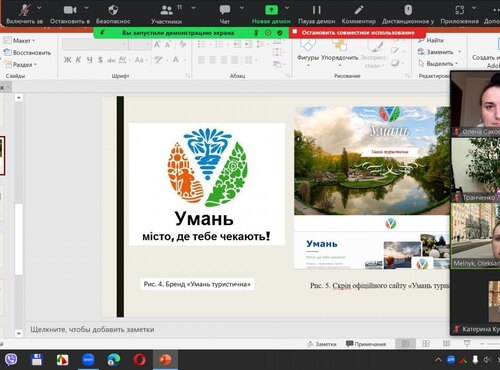Center text in paragraph group

tap(213, 60)
